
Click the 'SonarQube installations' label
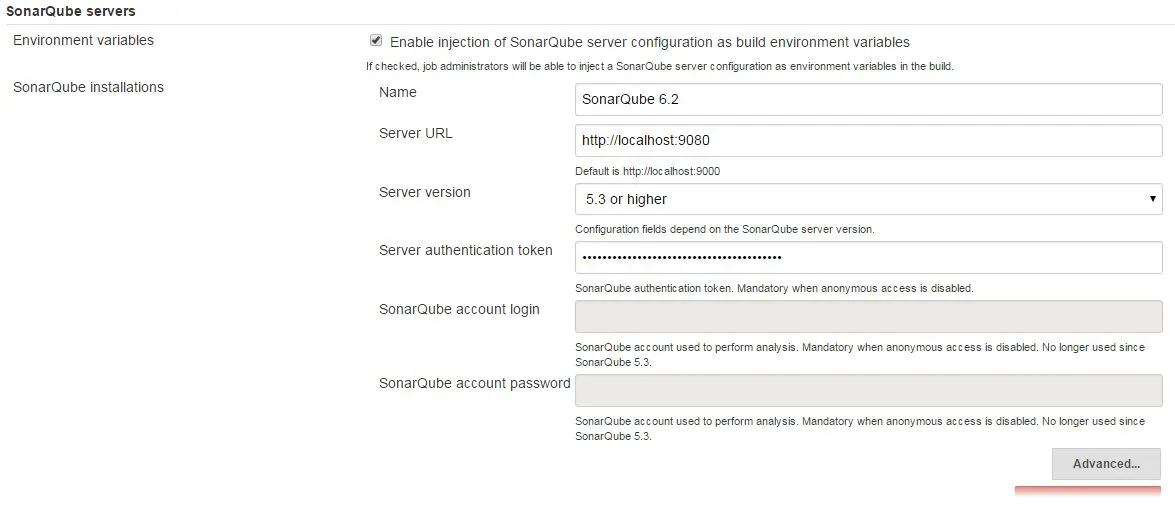point(88,87)
